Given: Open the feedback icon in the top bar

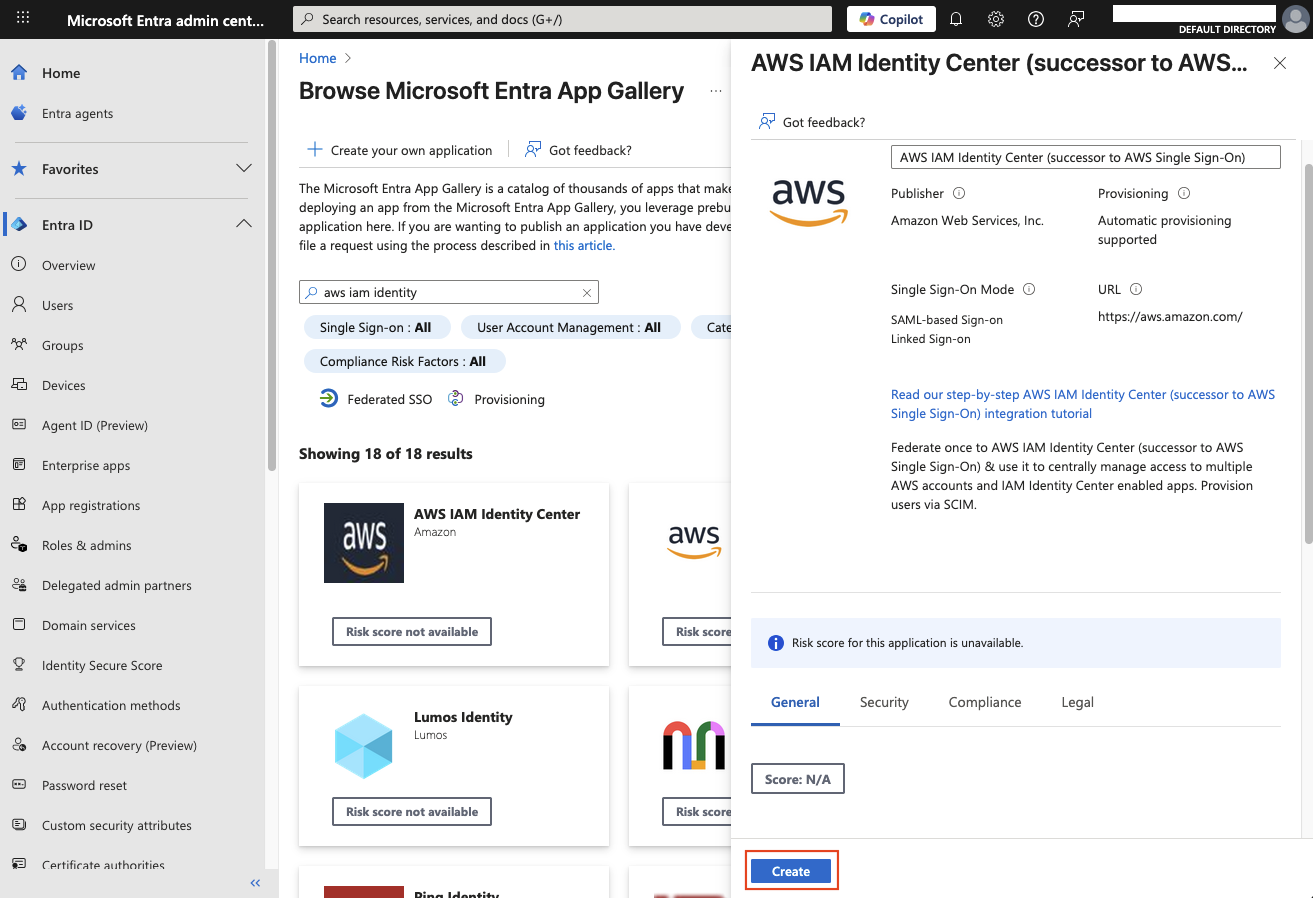Looking at the screenshot, I should 1074,18.
